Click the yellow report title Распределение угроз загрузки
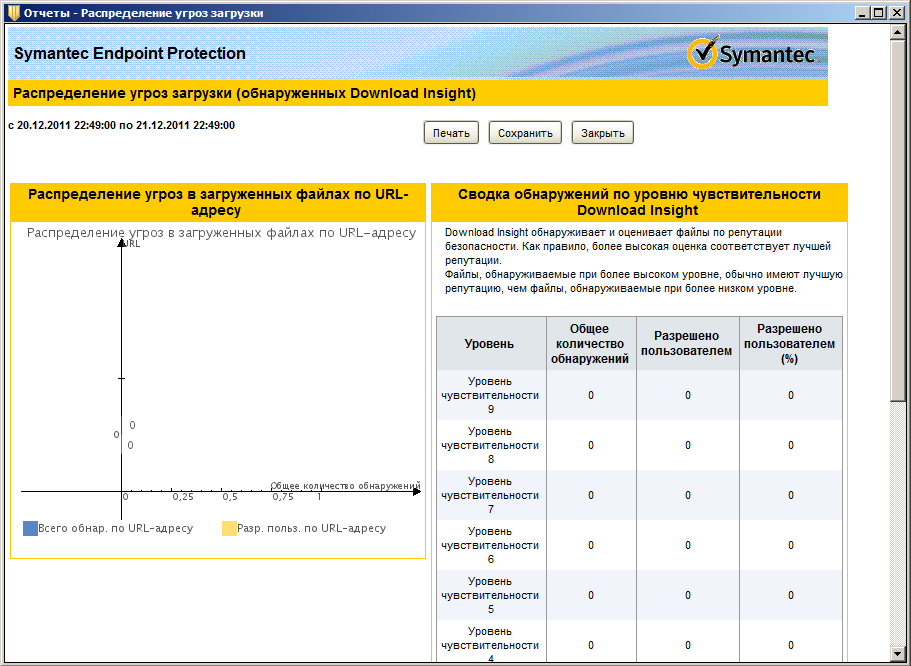The height and width of the screenshot is (666, 911). pyautogui.click(x=245, y=94)
